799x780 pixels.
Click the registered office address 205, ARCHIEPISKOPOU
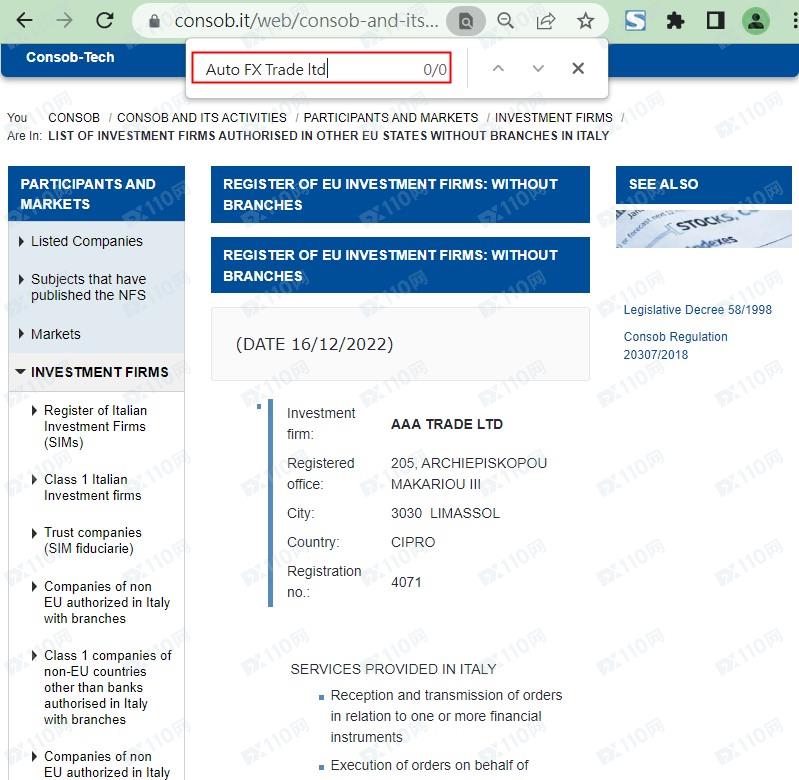pos(469,473)
